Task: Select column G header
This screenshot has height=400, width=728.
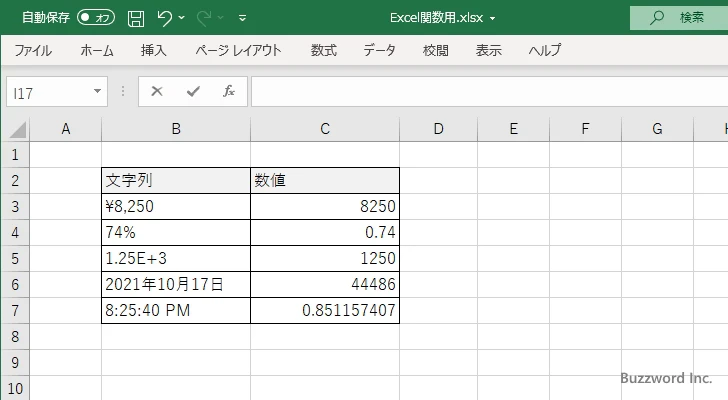Action: coord(657,129)
